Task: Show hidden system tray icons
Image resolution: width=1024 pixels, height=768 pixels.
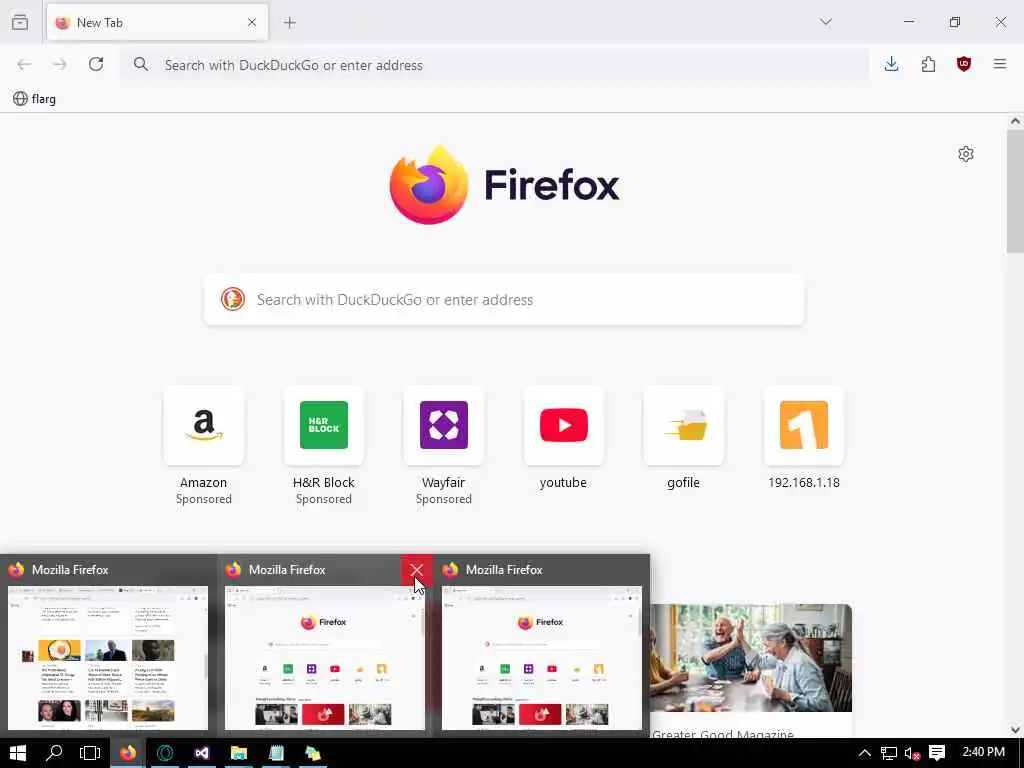Action: pyautogui.click(x=865, y=753)
